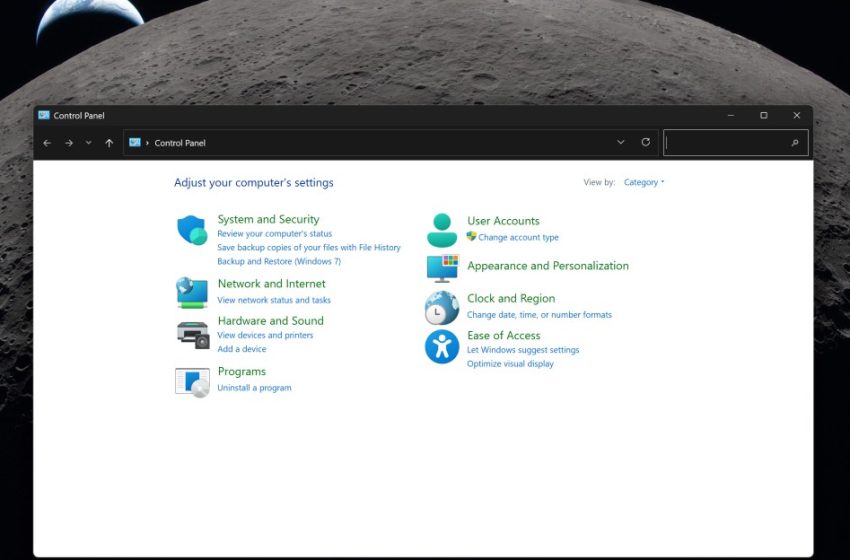The height and width of the screenshot is (560, 850).
Task: Click the search magnifier icon
Action: [x=795, y=143]
